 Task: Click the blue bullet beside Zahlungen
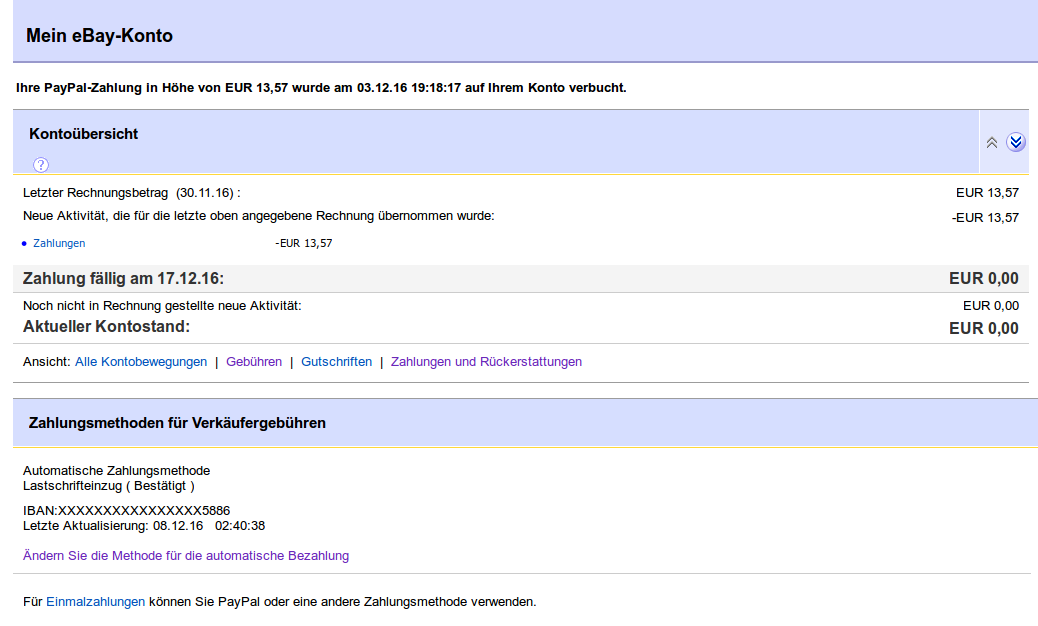click(24, 243)
